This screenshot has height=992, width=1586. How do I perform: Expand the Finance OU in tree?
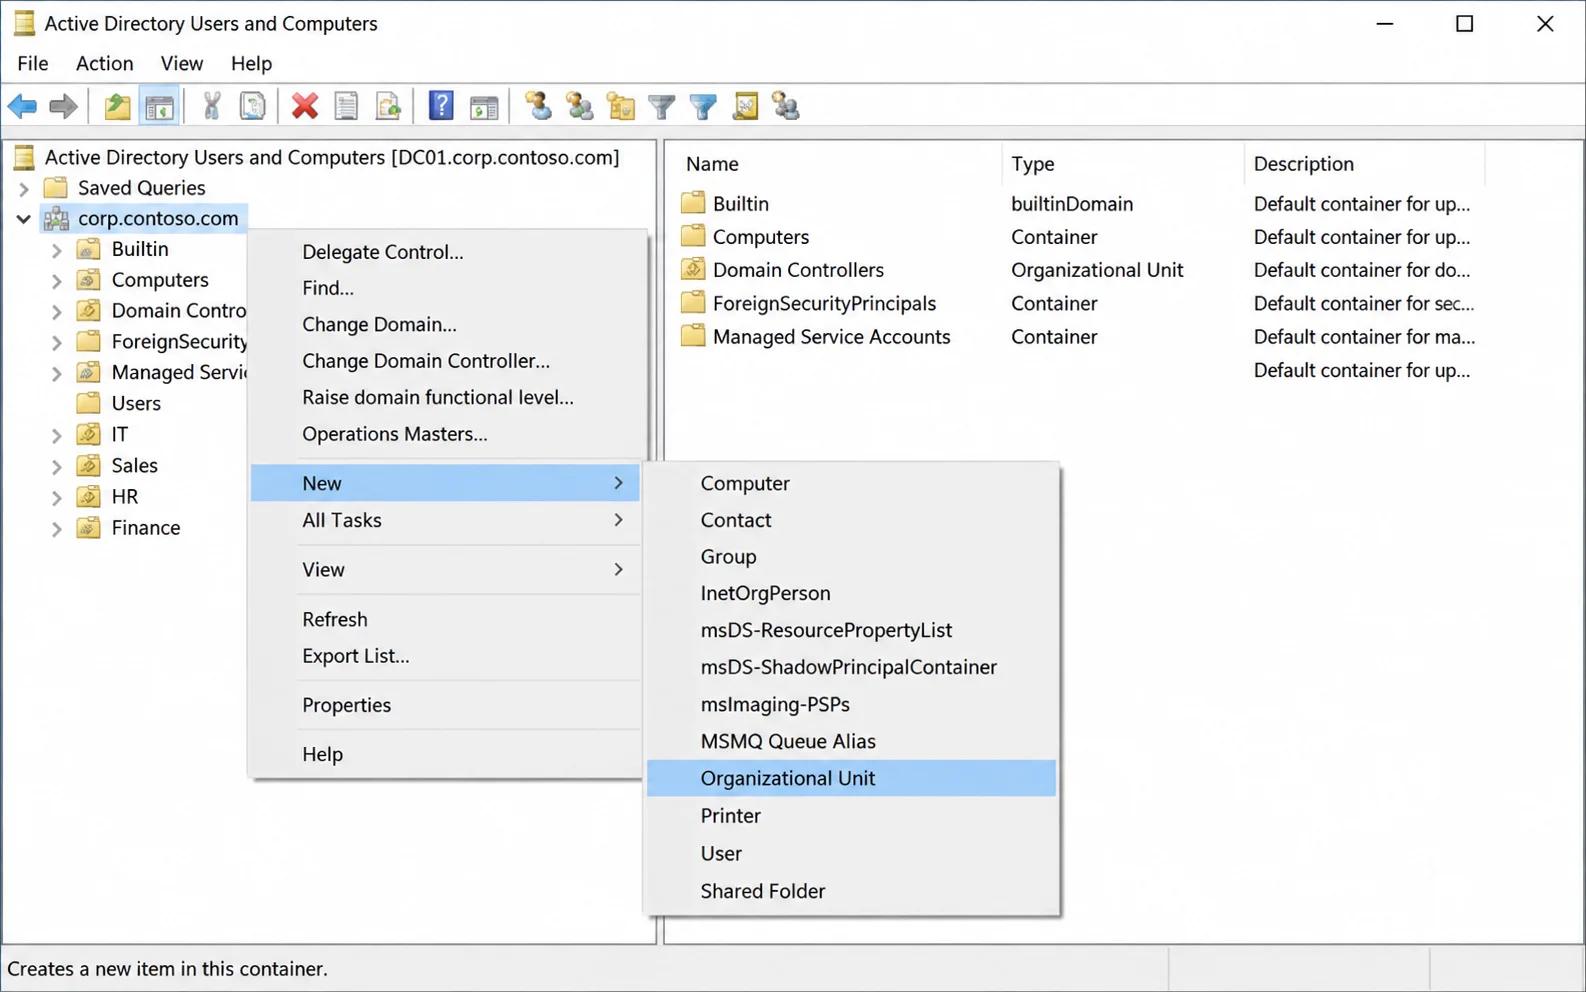tap(57, 529)
